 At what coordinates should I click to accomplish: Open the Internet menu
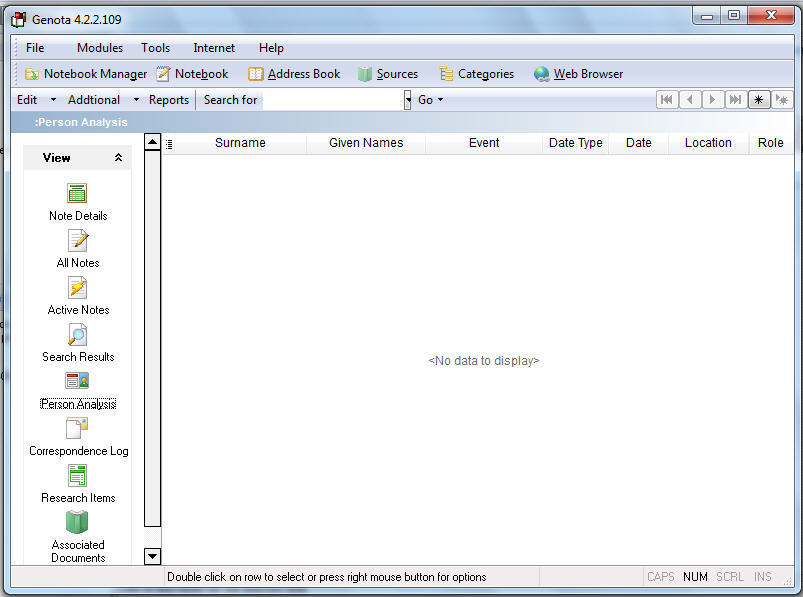[214, 48]
